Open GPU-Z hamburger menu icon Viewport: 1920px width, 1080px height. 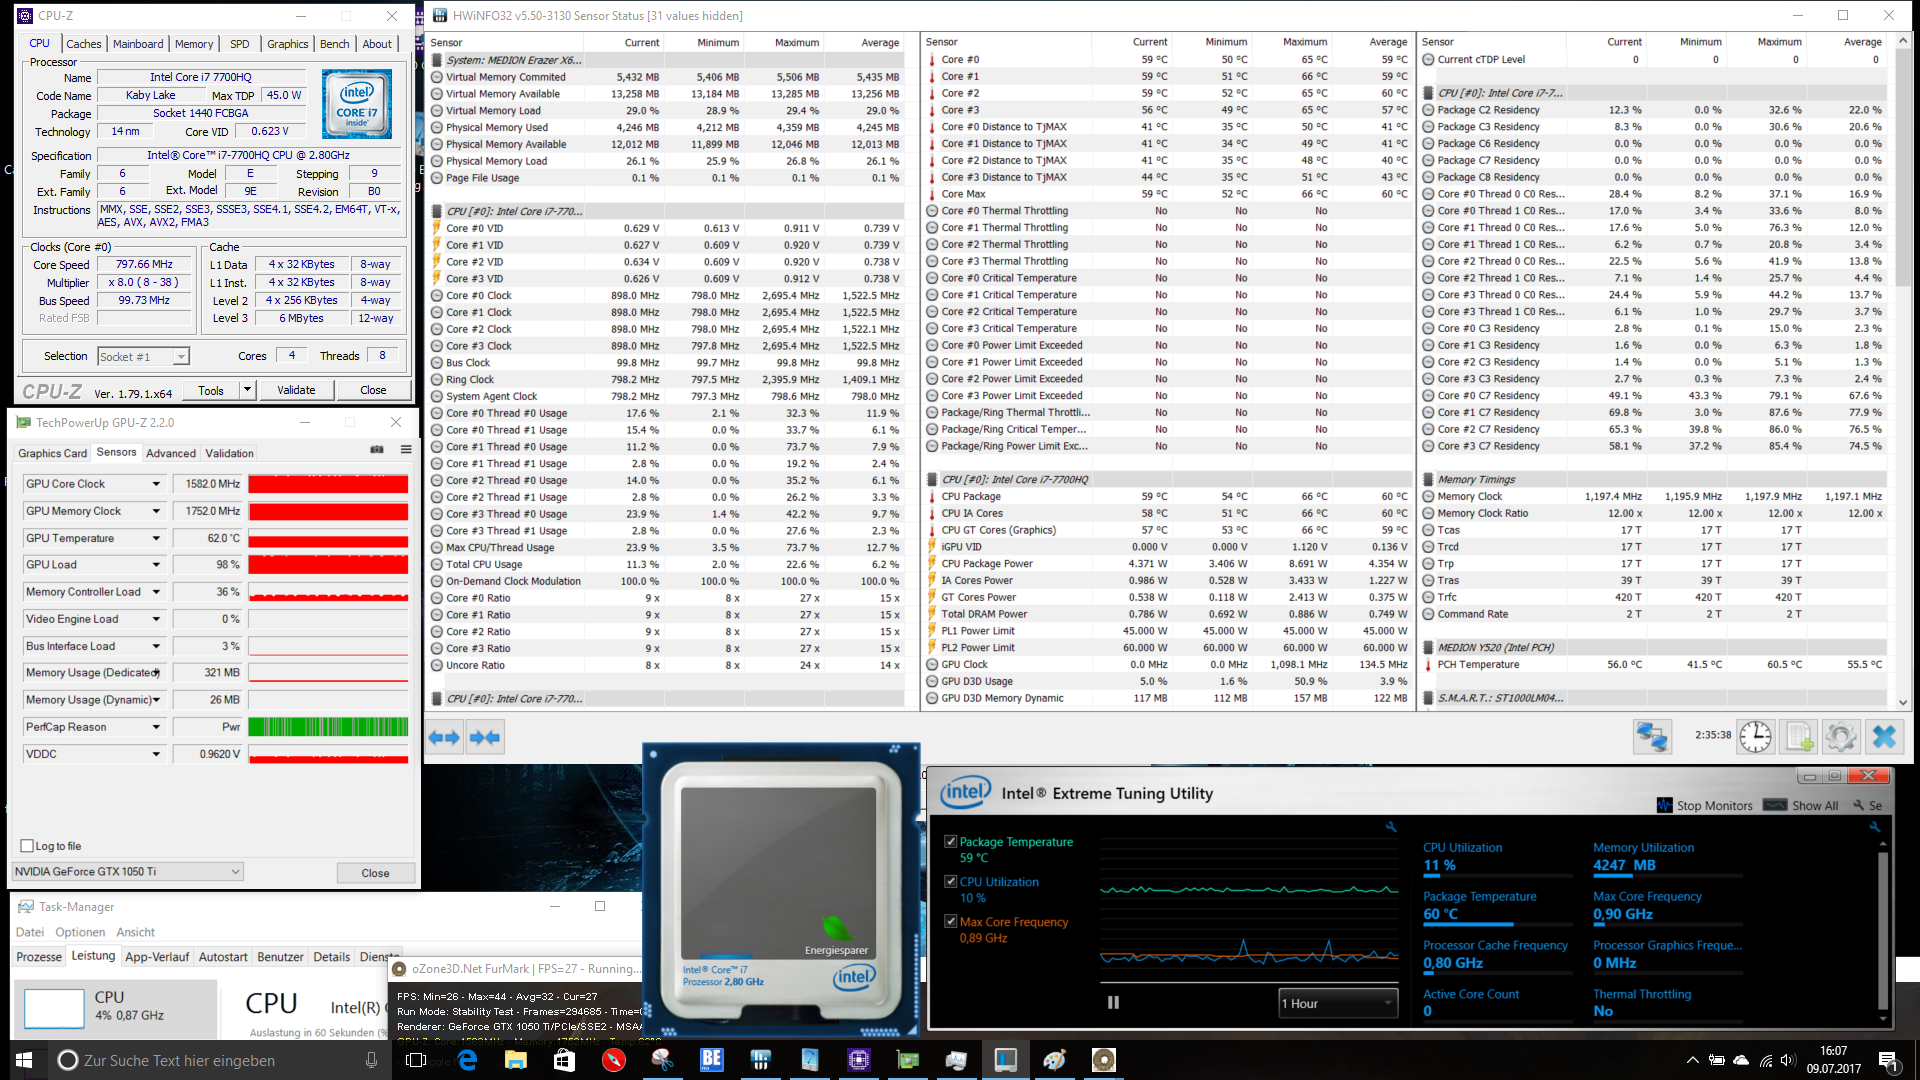click(x=406, y=450)
